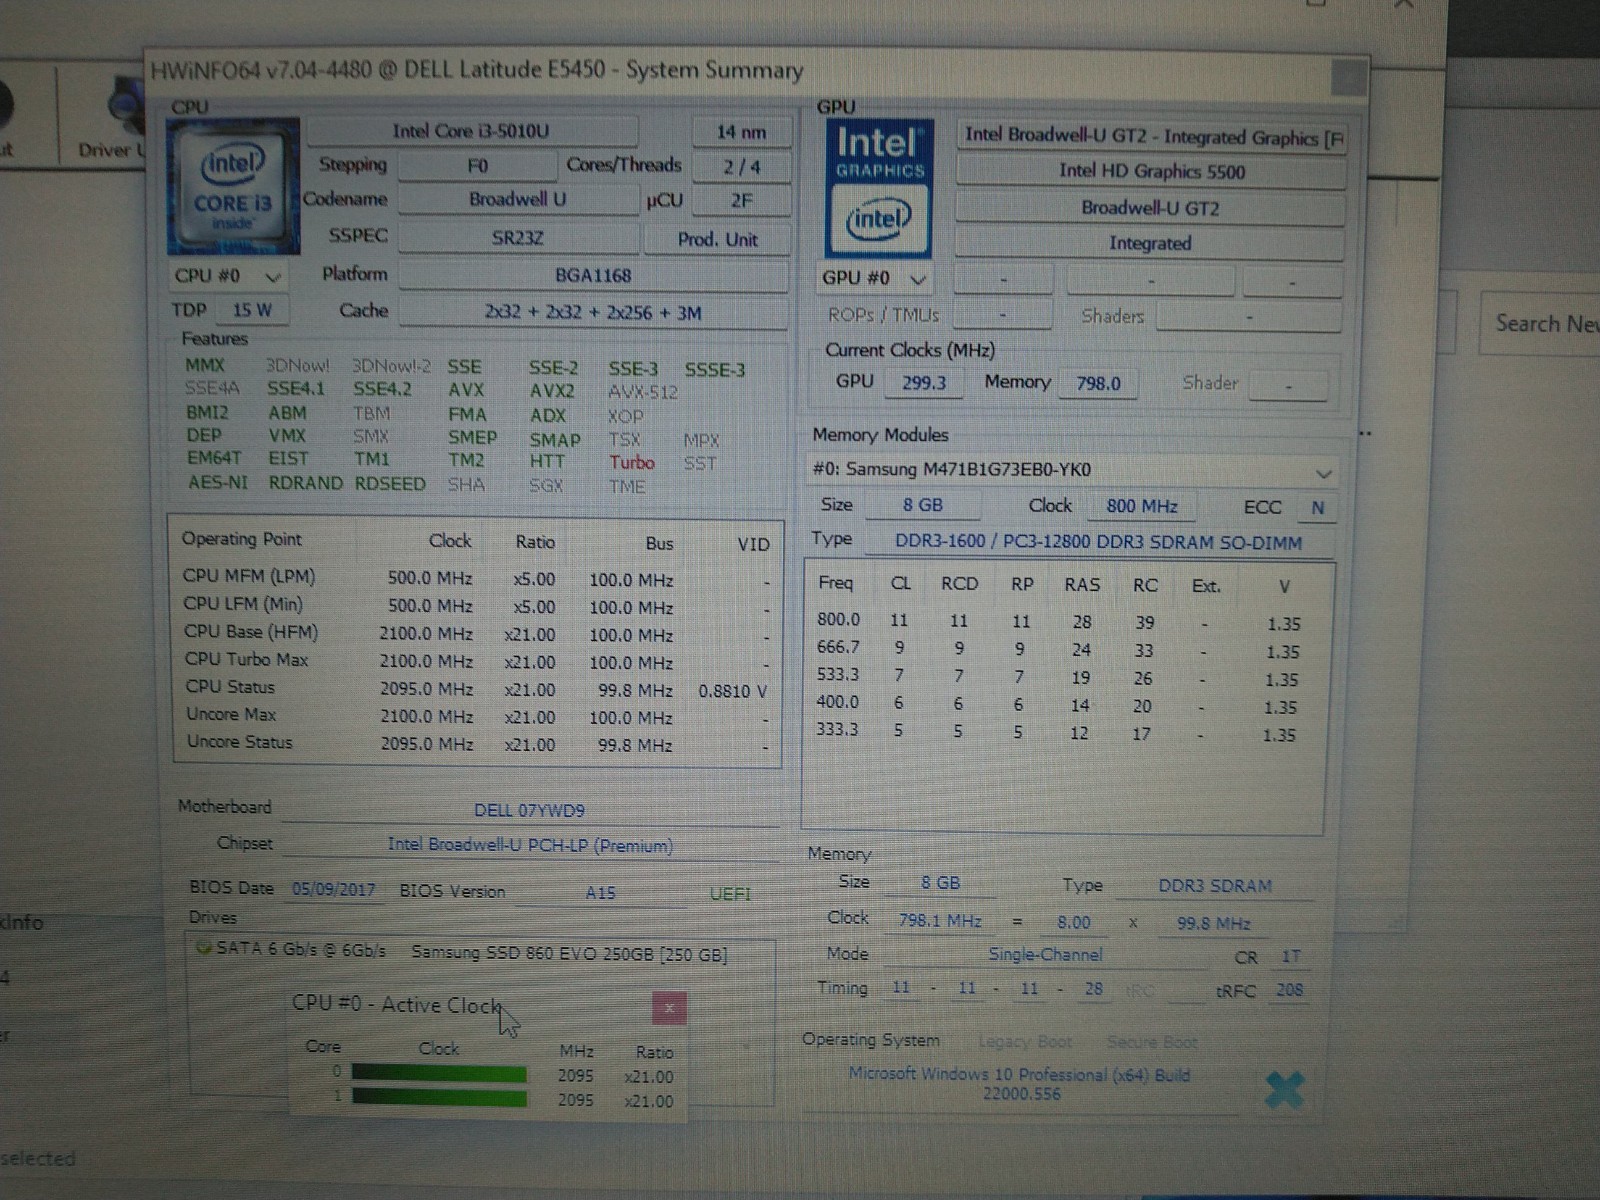Image resolution: width=1600 pixels, height=1200 pixels.
Task: Click the BIOS date 05/09/2017
Action: click(334, 890)
